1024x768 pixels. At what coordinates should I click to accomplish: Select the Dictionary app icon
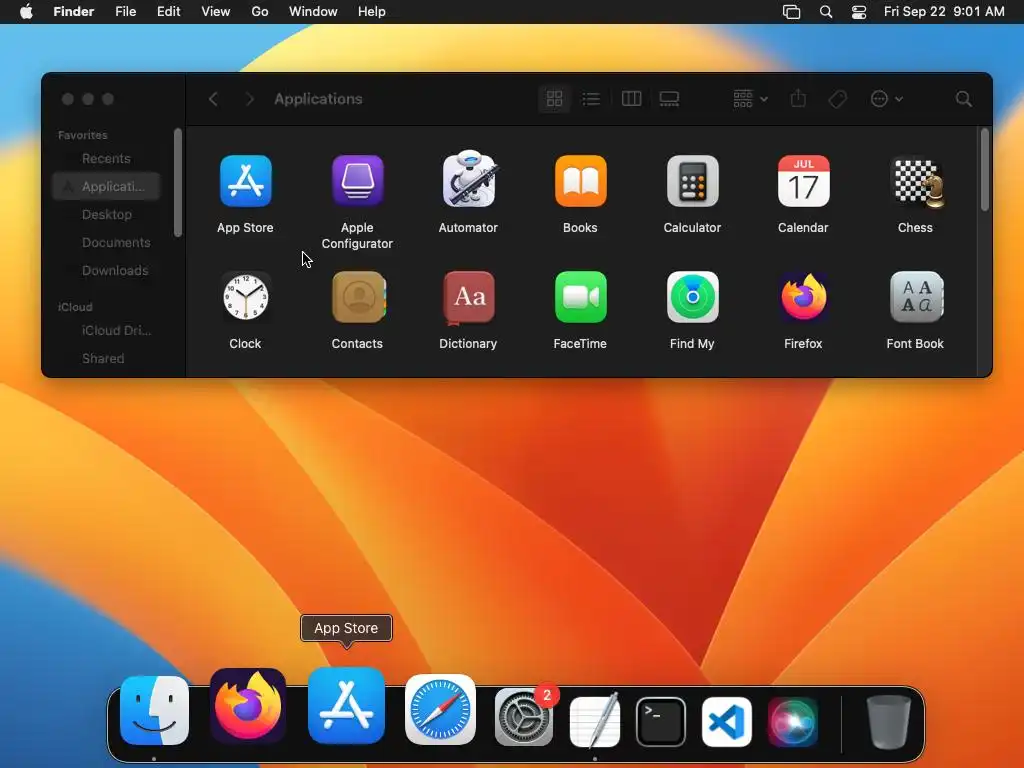(x=469, y=298)
